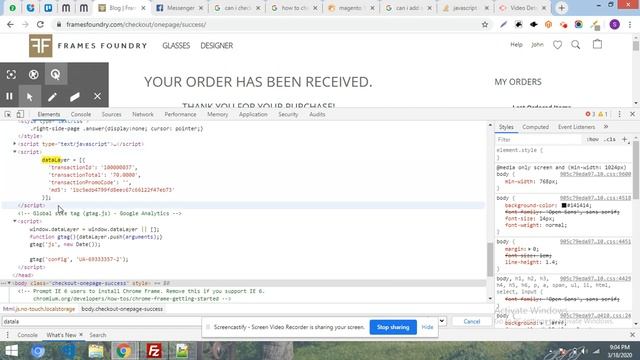Close the DevTools panel

click(632, 114)
